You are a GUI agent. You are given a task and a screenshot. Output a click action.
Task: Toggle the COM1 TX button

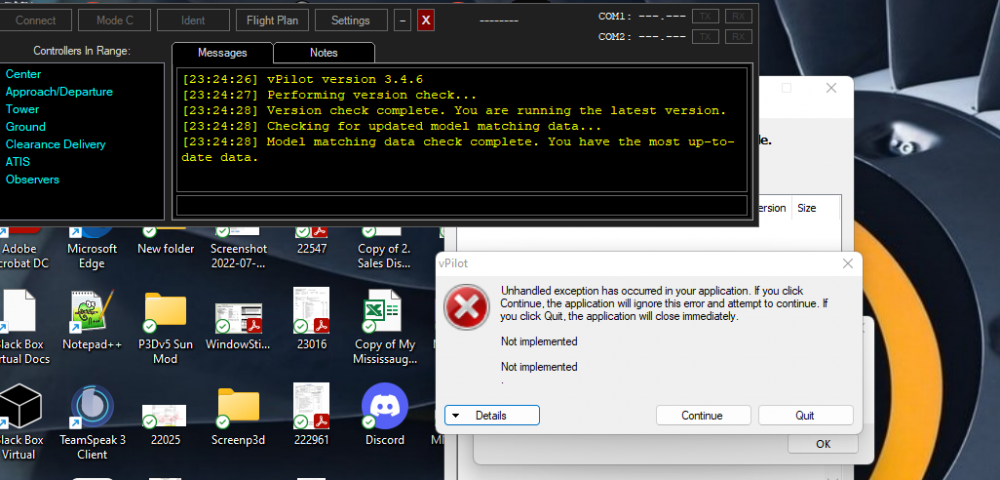pyautogui.click(x=707, y=17)
